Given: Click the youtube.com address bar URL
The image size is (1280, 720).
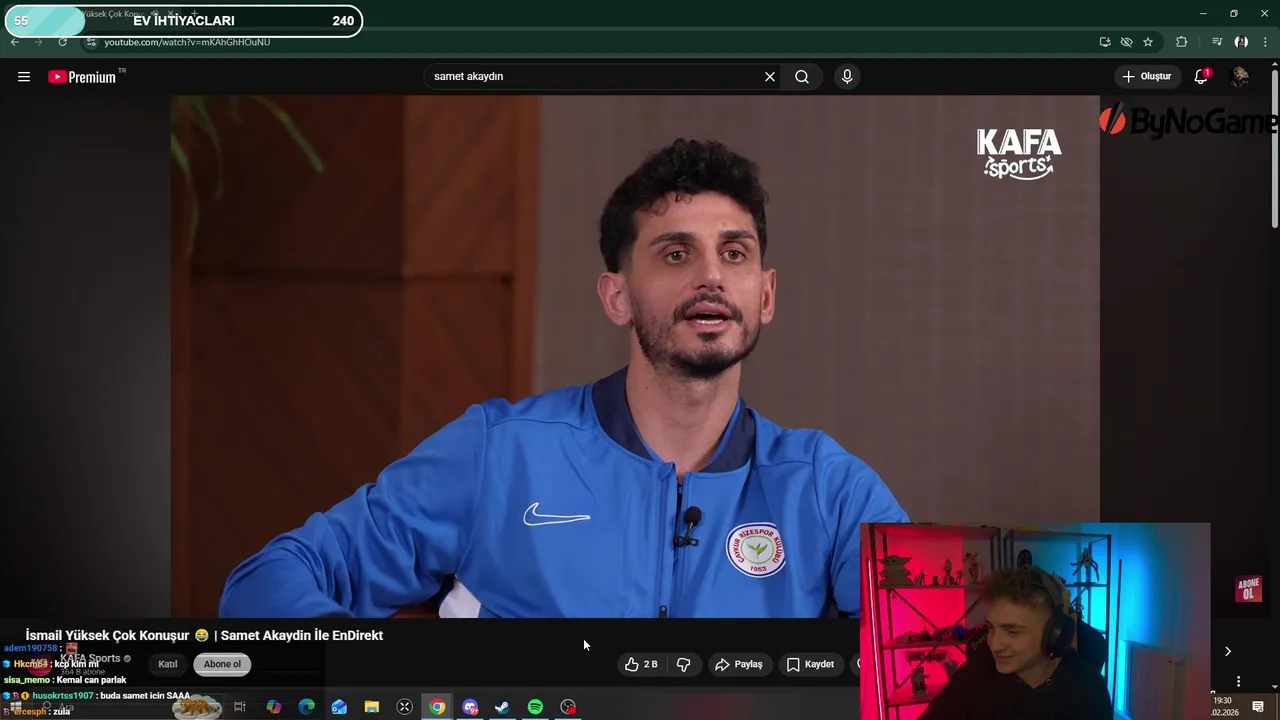Looking at the screenshot, I should click(187, 42).
